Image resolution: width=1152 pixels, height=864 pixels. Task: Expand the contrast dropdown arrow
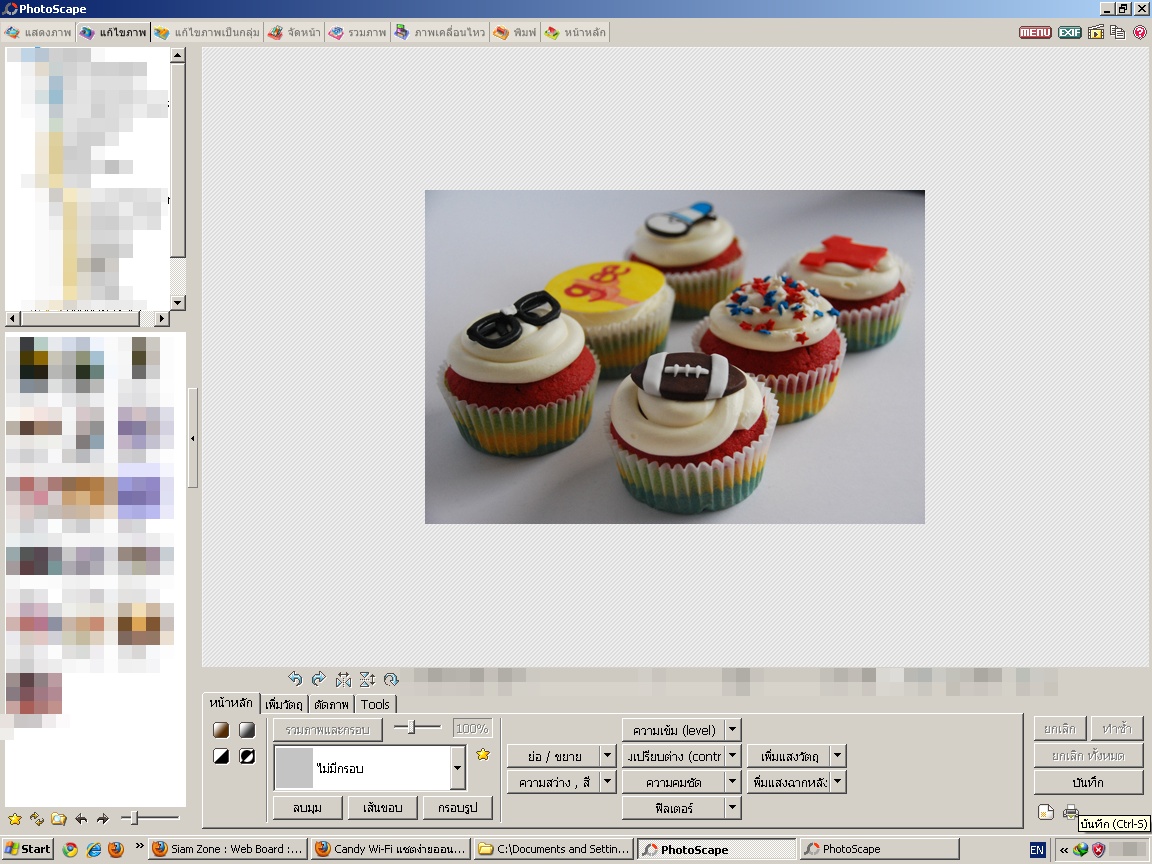tap(732, 756)
